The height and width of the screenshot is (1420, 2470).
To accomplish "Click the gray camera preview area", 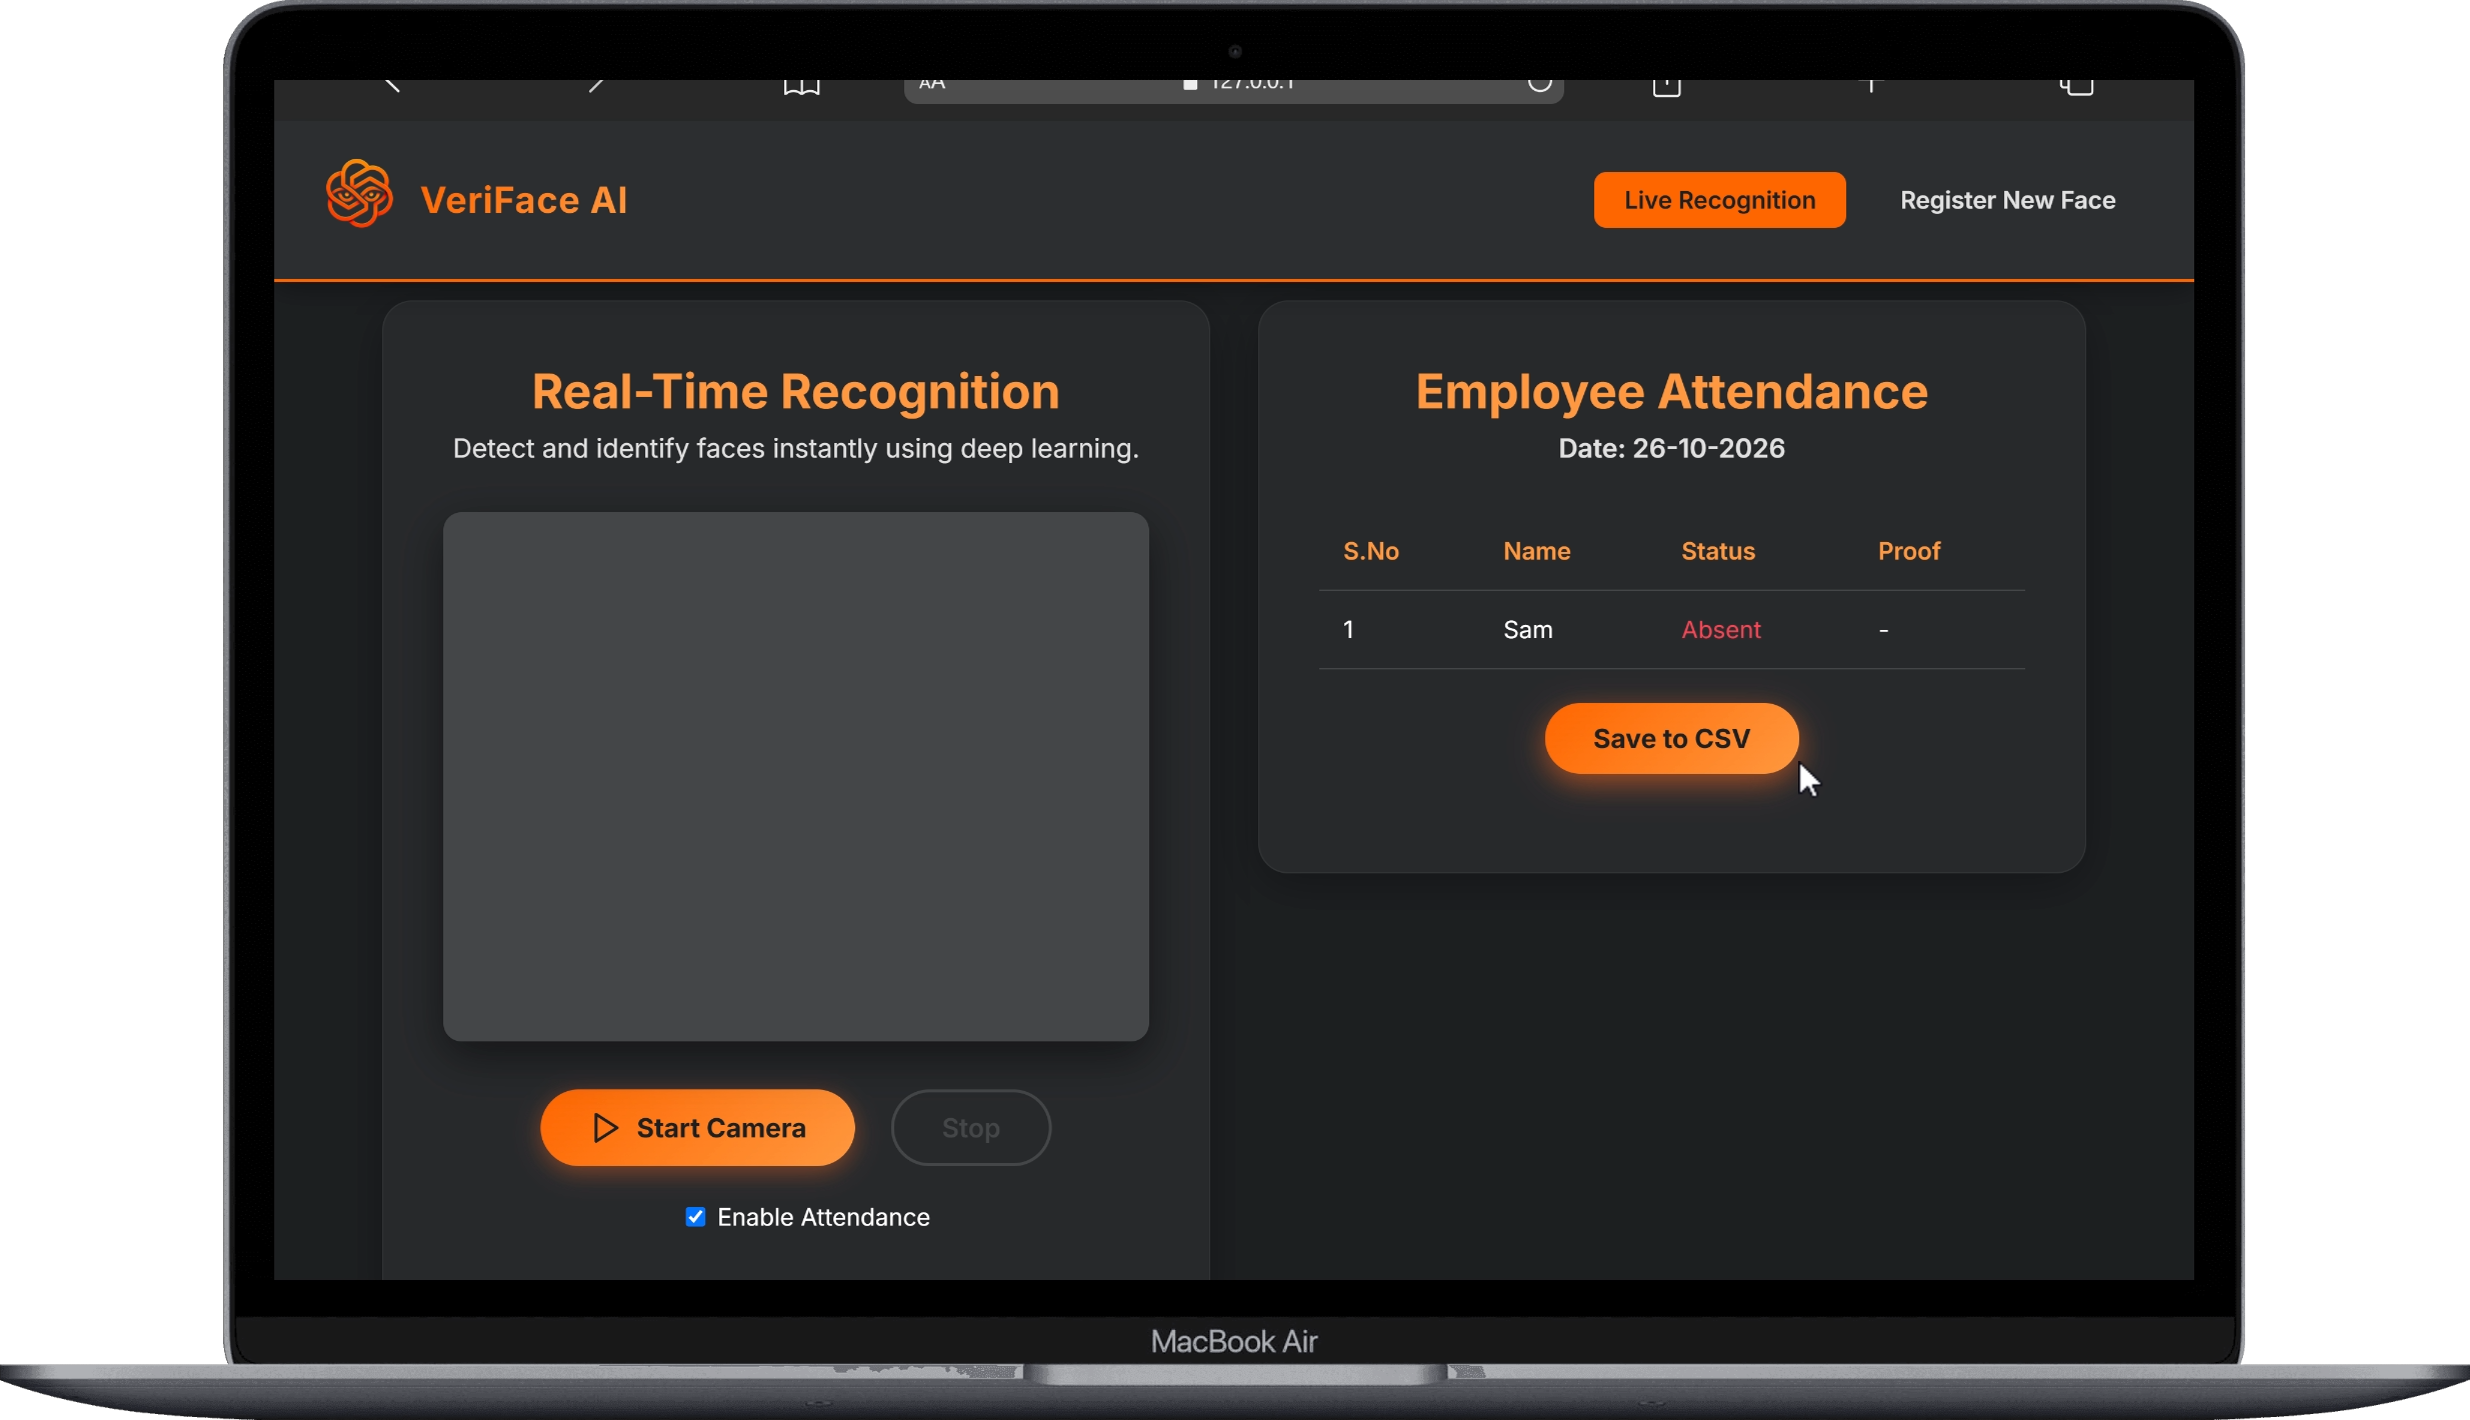I will (795, 776).
